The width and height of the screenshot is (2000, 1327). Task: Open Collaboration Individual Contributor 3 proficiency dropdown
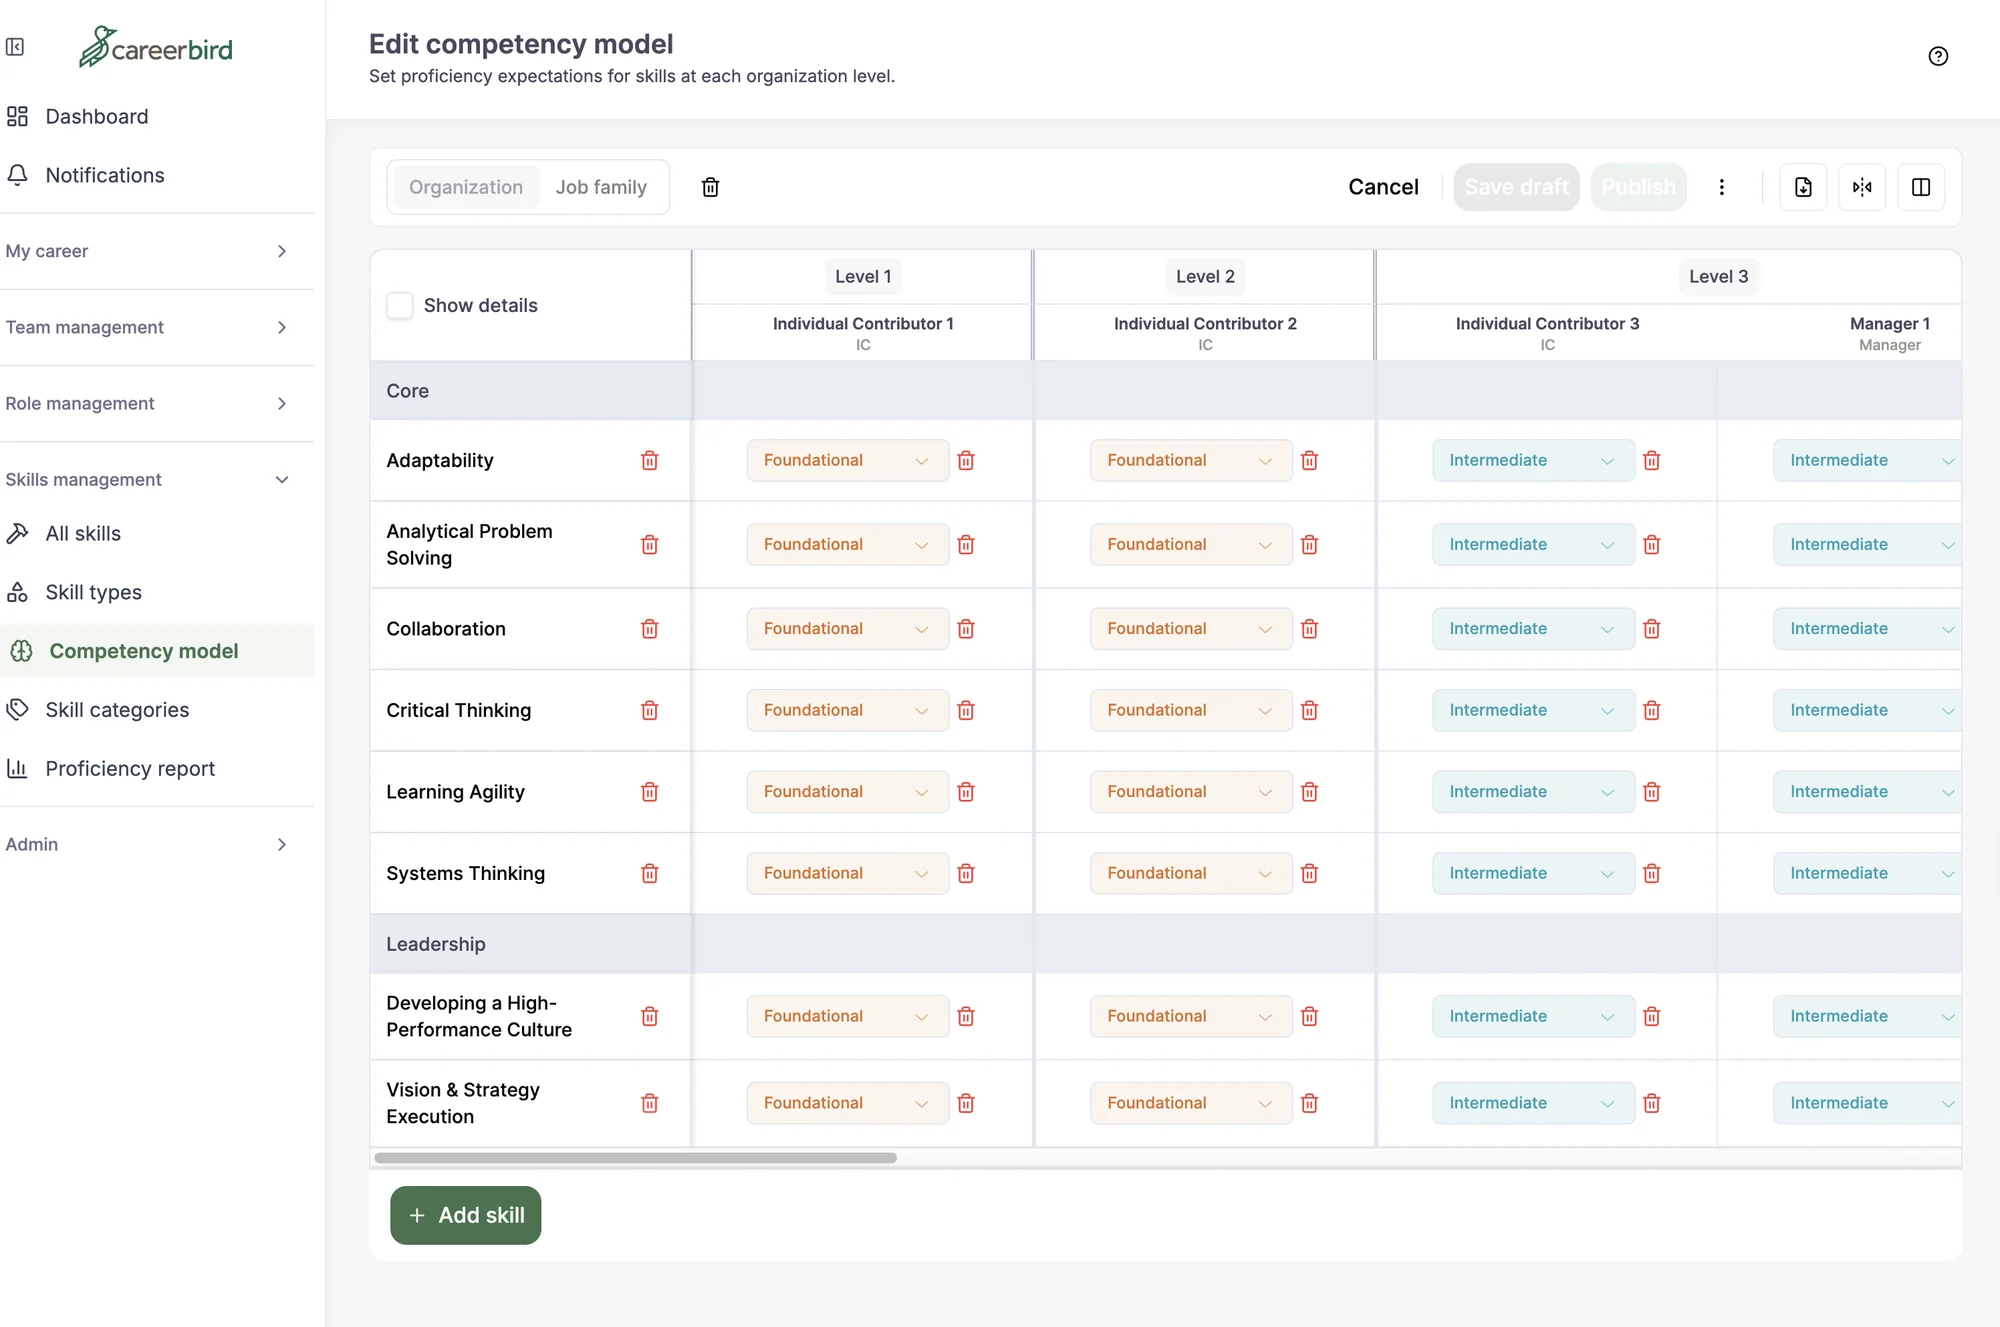click(1533, 628)
